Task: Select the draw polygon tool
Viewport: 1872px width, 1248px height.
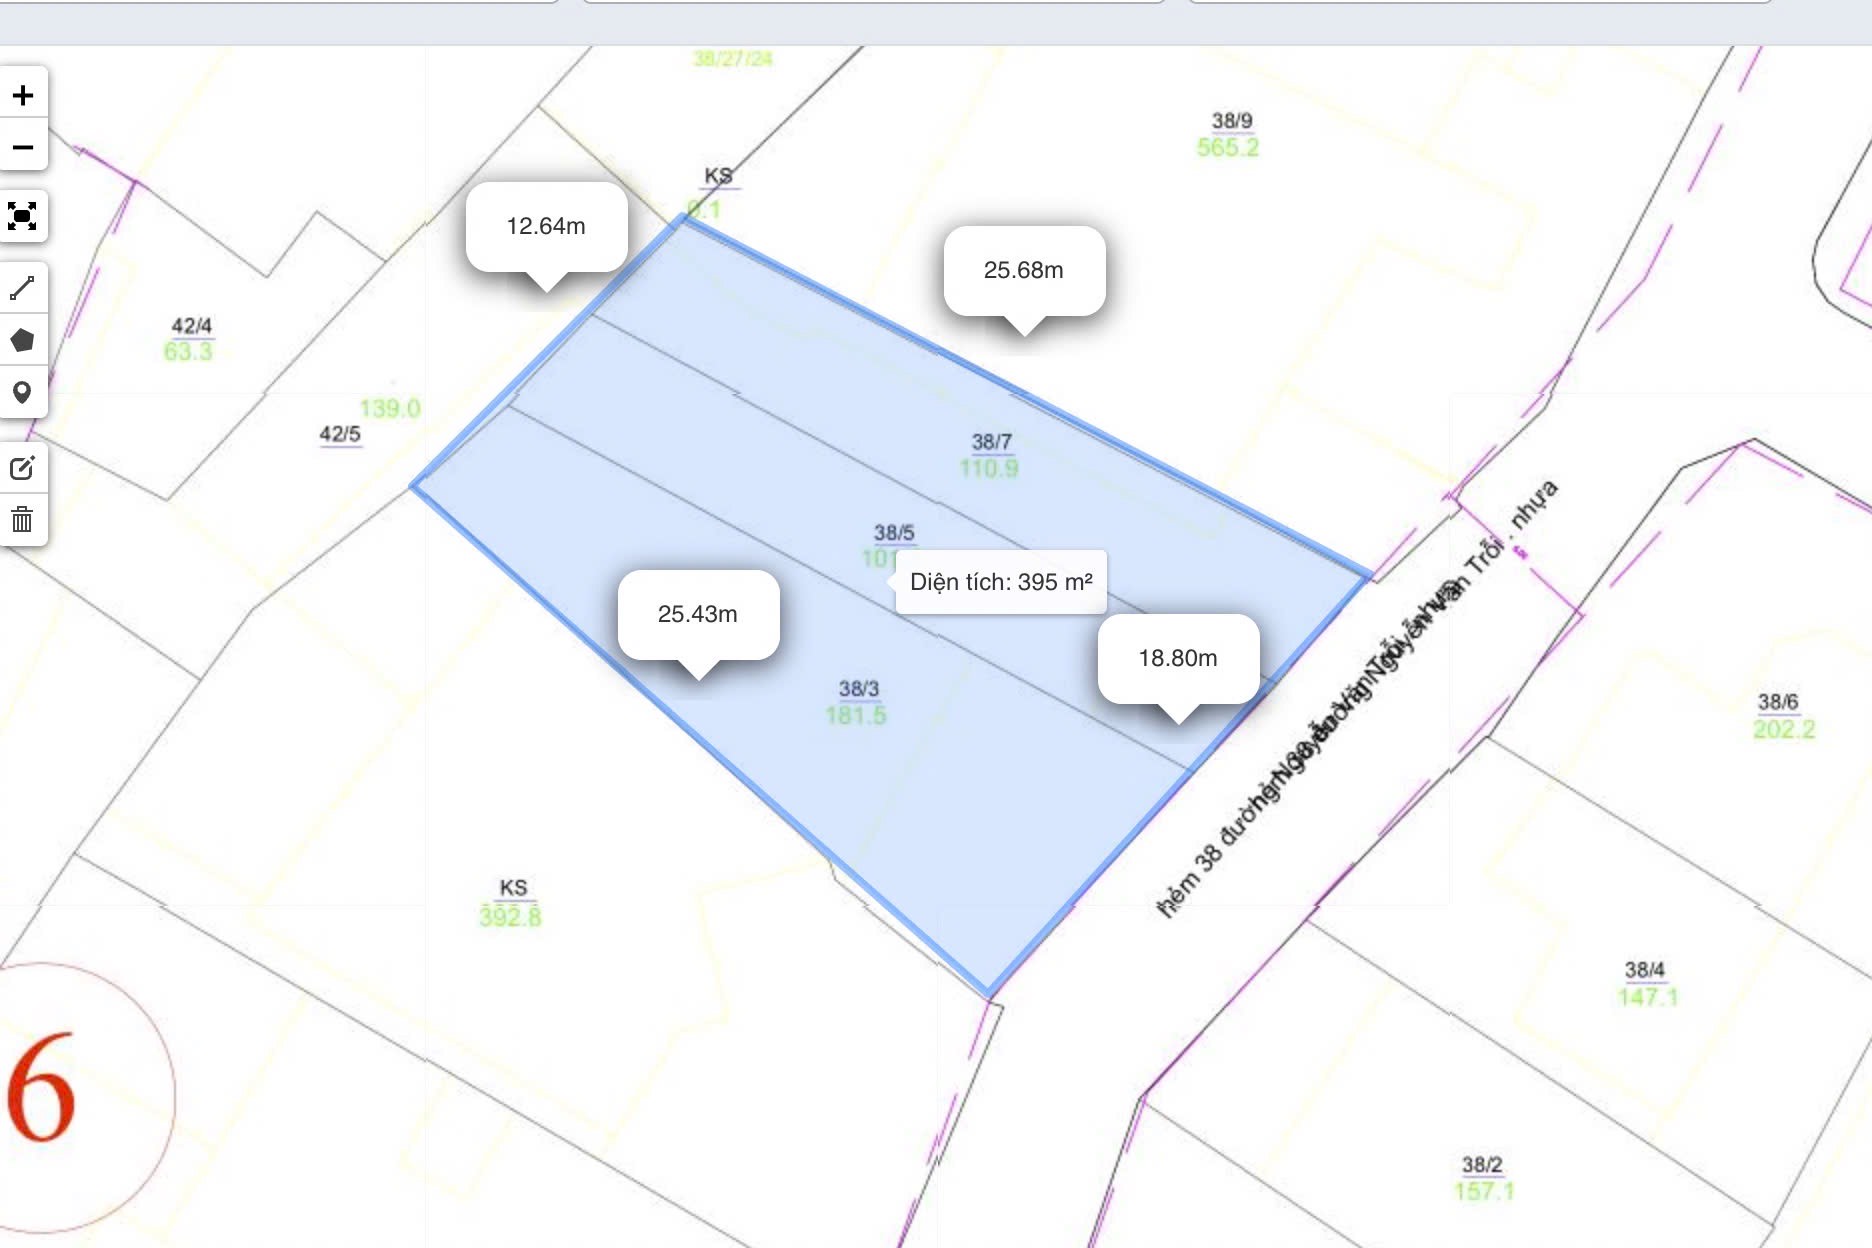Action: pos(23,340)
